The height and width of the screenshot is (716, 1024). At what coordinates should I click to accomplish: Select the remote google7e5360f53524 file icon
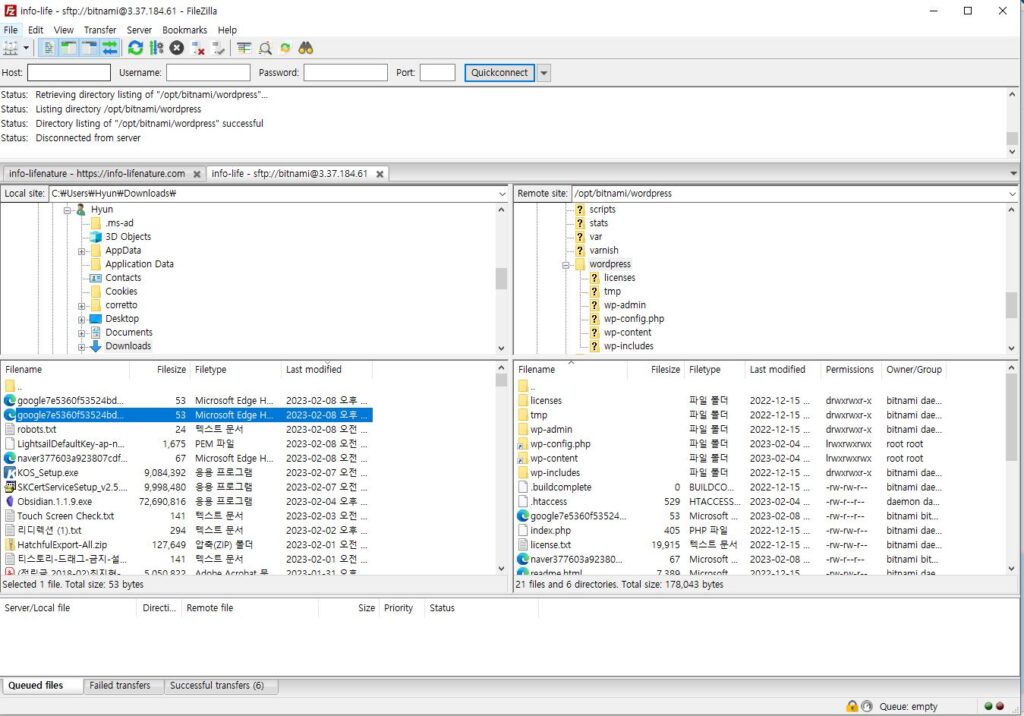tap(522, 515)
